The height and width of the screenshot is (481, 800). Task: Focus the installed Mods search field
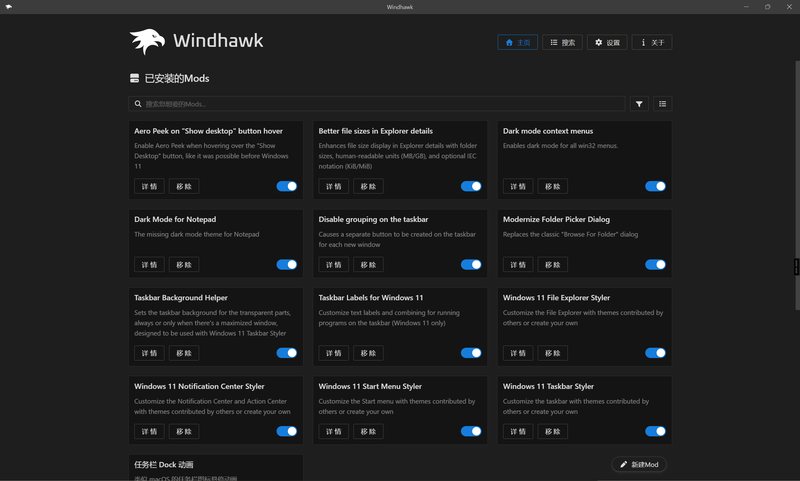377,104
